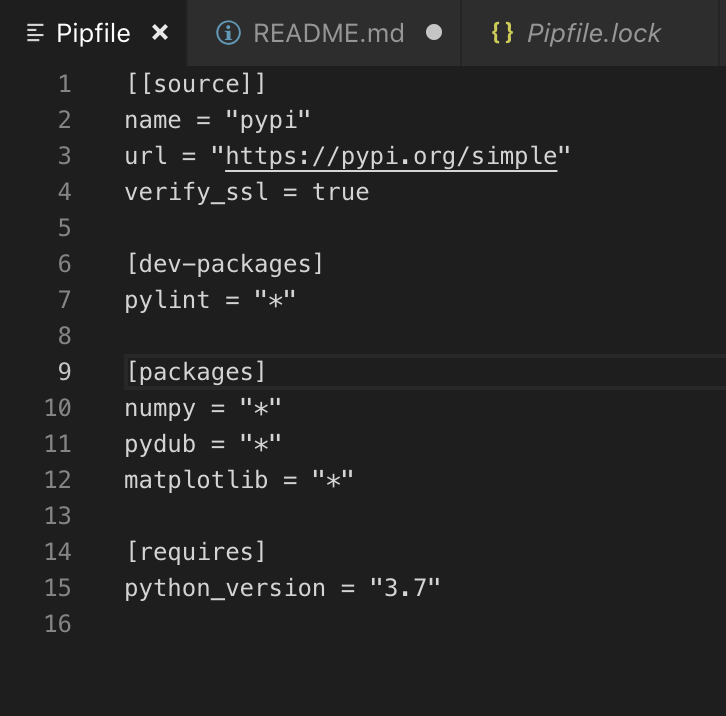The width and height of the screenshot is (726, 716).
Task: Place cursor on the [packages] section header
Action: [196, 372]
